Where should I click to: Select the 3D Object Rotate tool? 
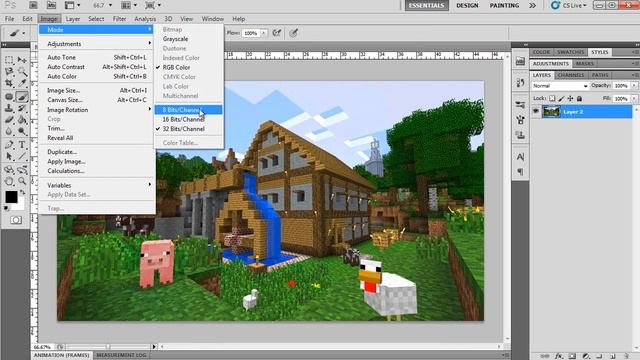coord(9,170)
